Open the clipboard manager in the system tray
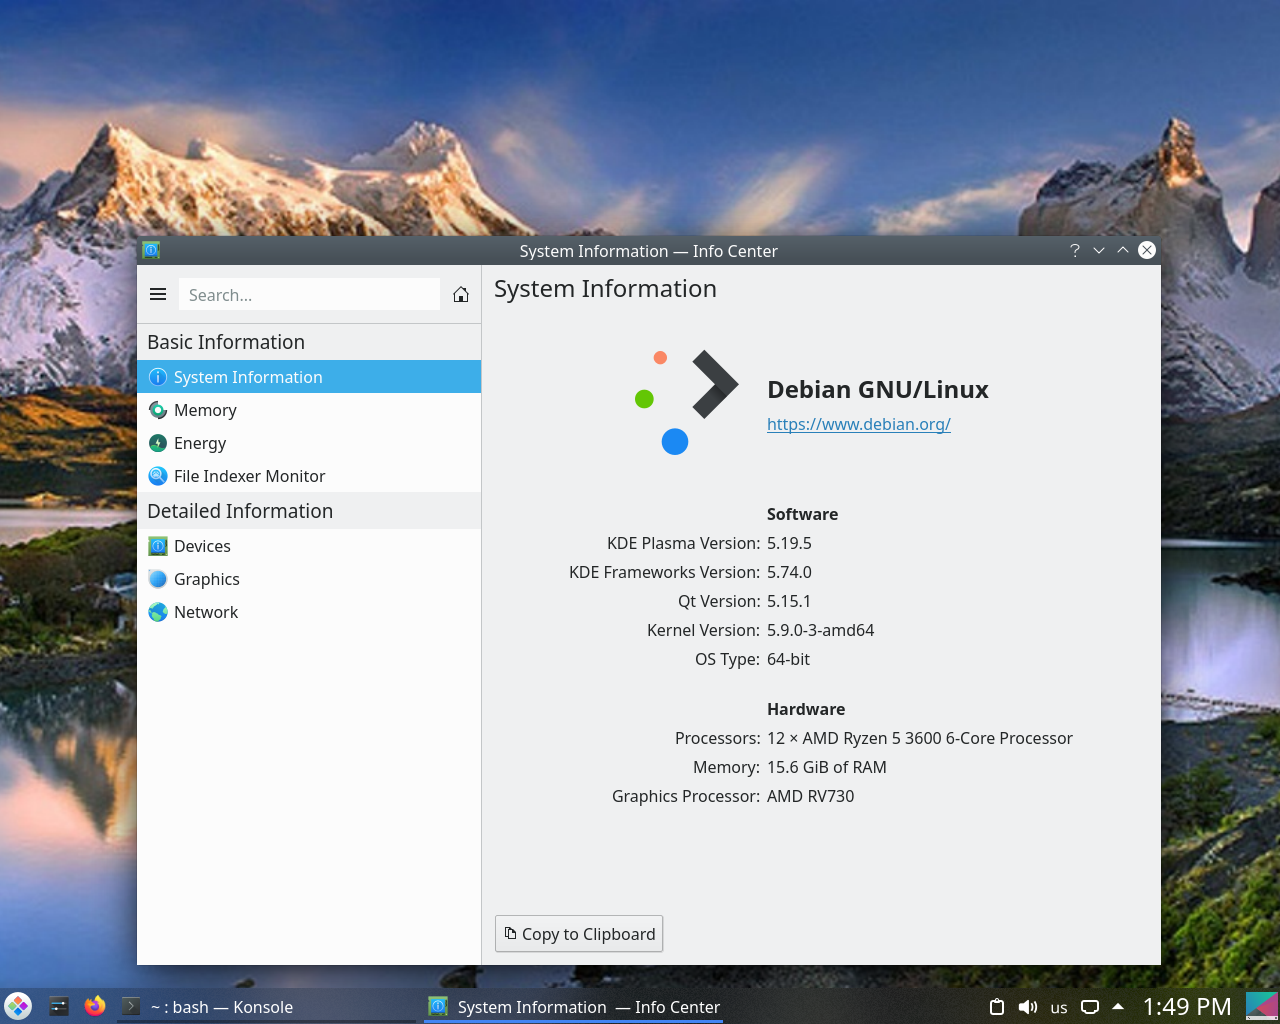Image resolution: width=1280 pixels, height=1024 pixels. click(x=996, y=1007)
